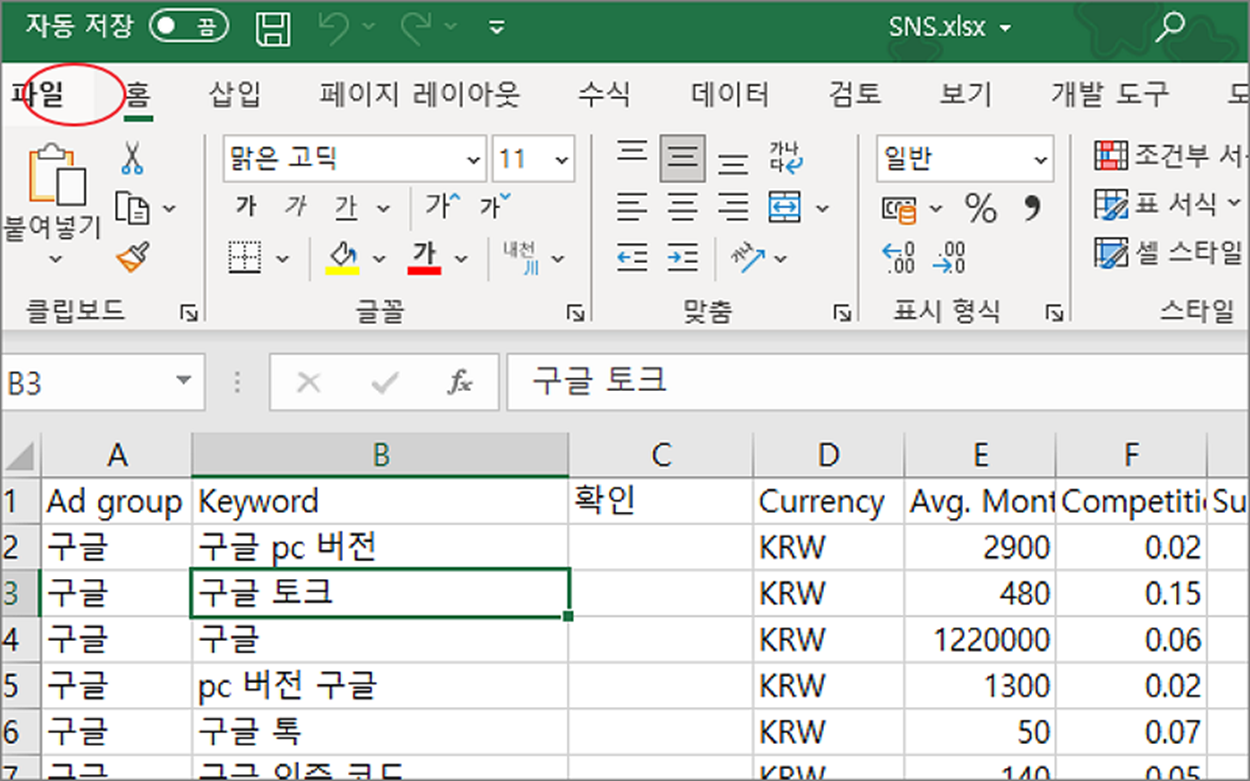Click the text Orientation icon
Image resolution: width=1250 pixels, height=781 pixels.
click(748, 258)
